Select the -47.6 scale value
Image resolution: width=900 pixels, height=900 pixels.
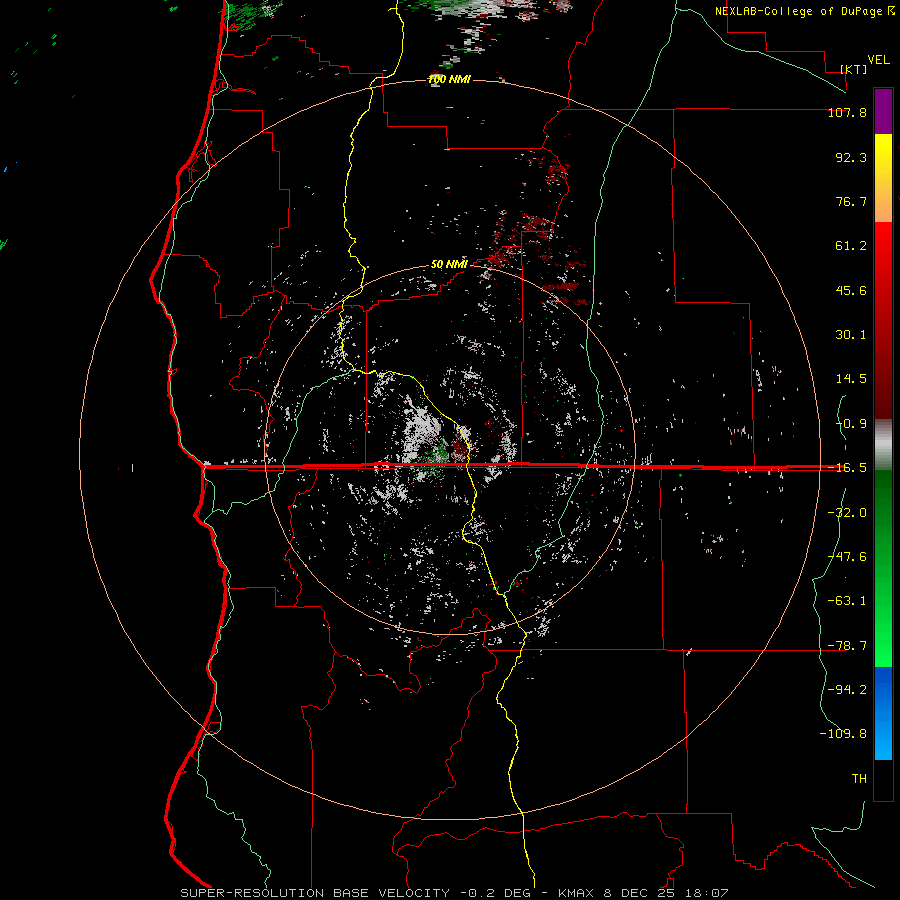click(x=847, y=557)
